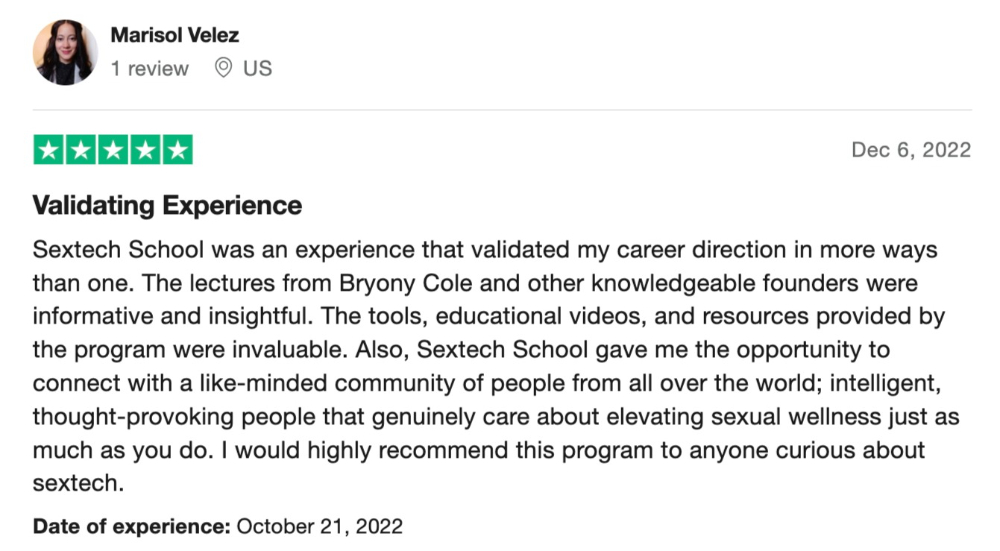The height and width of the screenshot is (551, 1000).
Task: Open the "Validating Experience" review title
Action: tap(167, 206)
